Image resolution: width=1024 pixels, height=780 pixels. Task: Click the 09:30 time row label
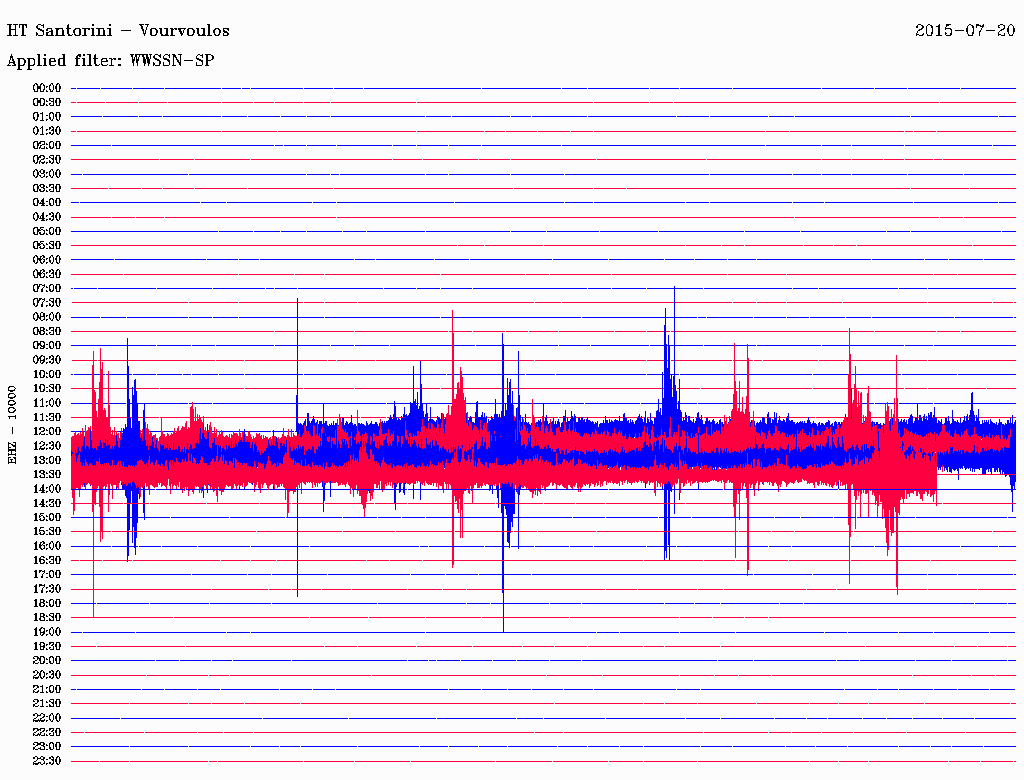(x=47, y=360)
